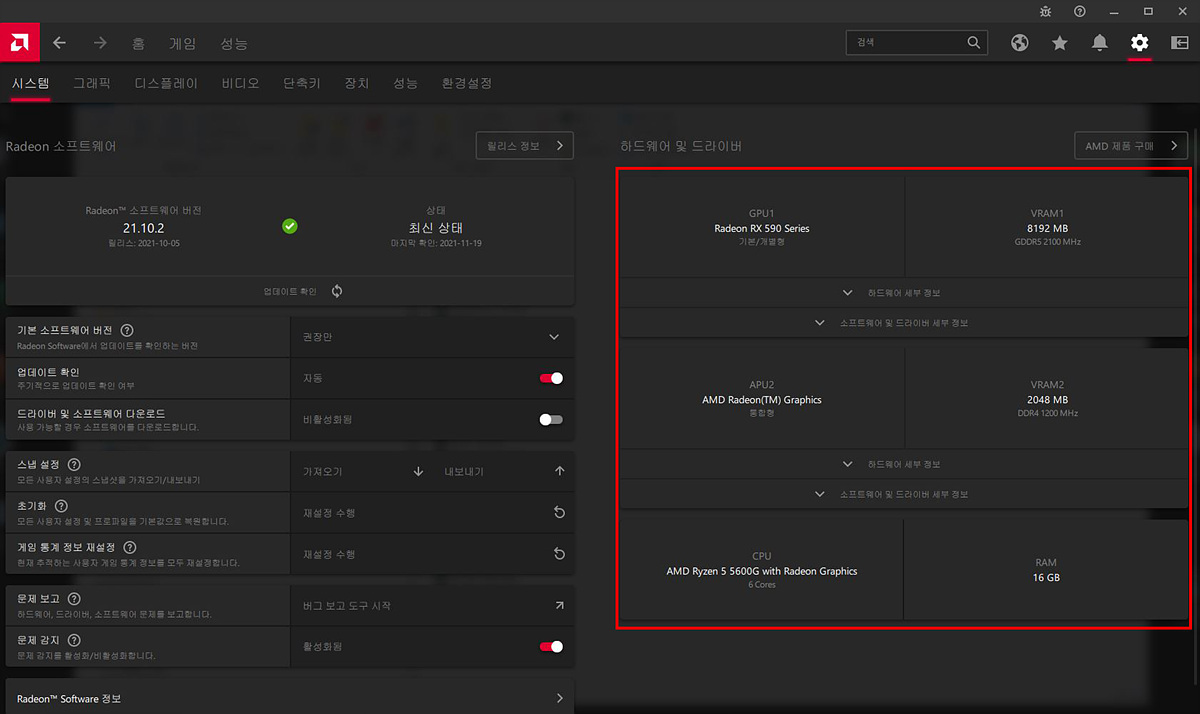Click 16 GB RAM value

(x=1046, y=577)
